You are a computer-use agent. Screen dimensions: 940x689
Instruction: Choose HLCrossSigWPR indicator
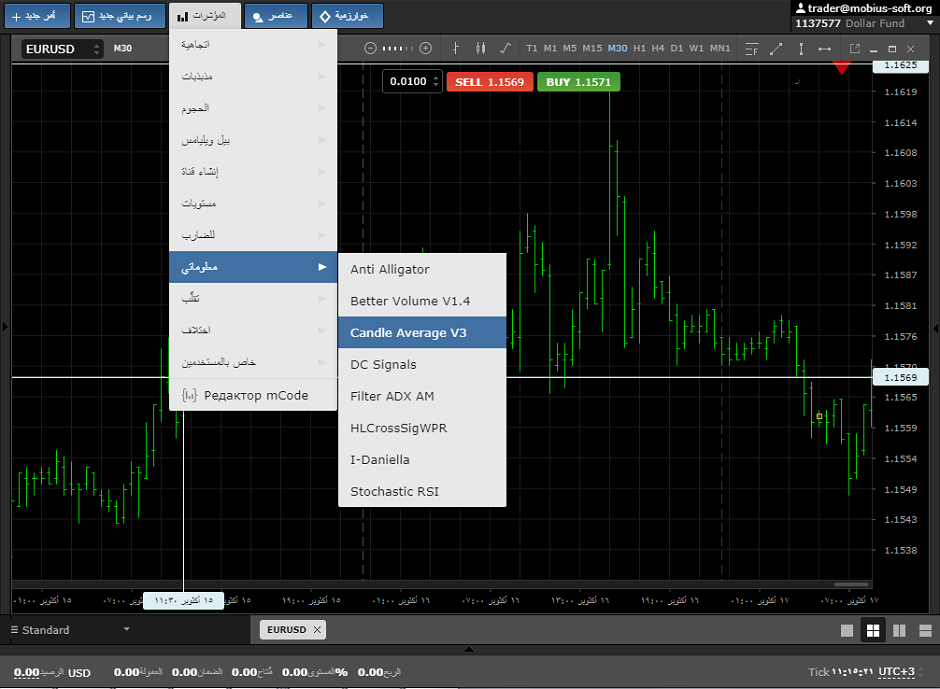[422, 428]
